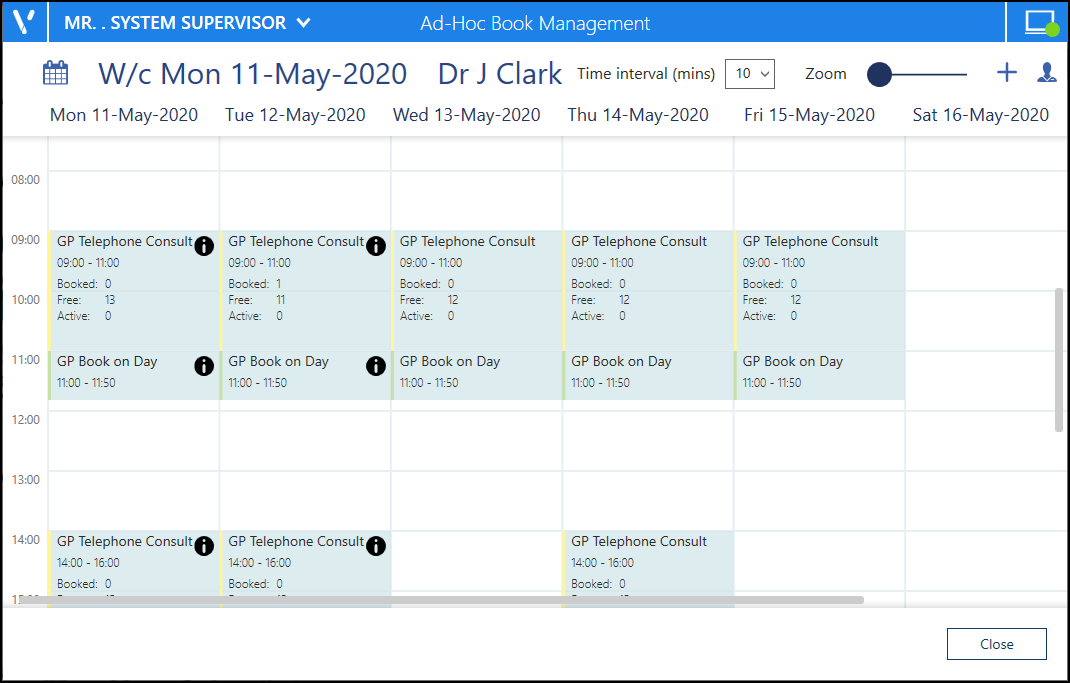This screenshot has height=683, width=1070.
Task: Show info for Tuesday 09:00 GP Telephone Consult
Action: pyautogui.click(x=376, y=246)
